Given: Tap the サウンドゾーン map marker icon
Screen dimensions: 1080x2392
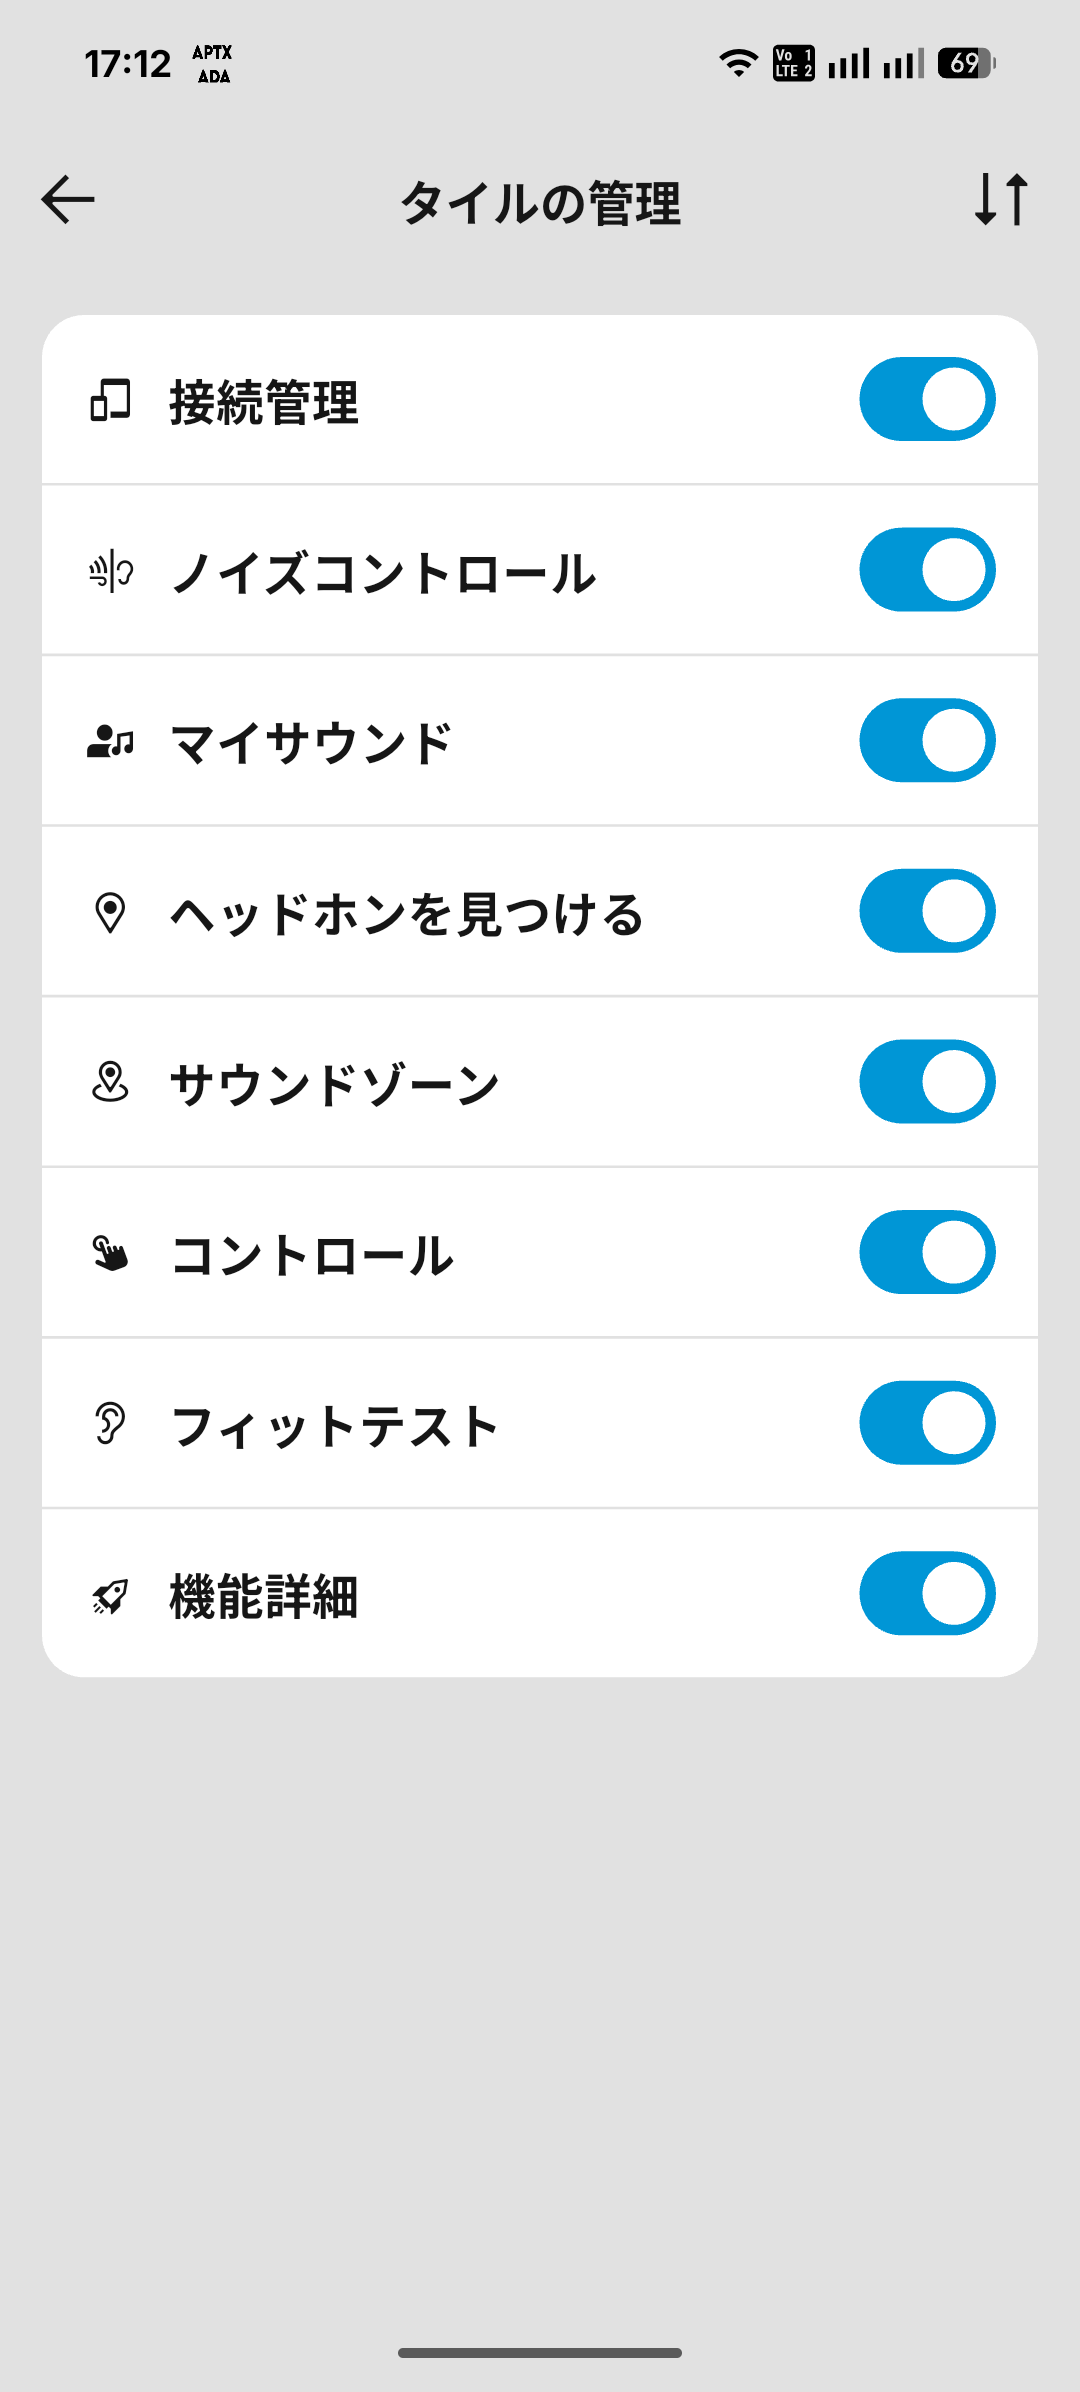Looking at the screenshot, I should (x=110, y=1083).
